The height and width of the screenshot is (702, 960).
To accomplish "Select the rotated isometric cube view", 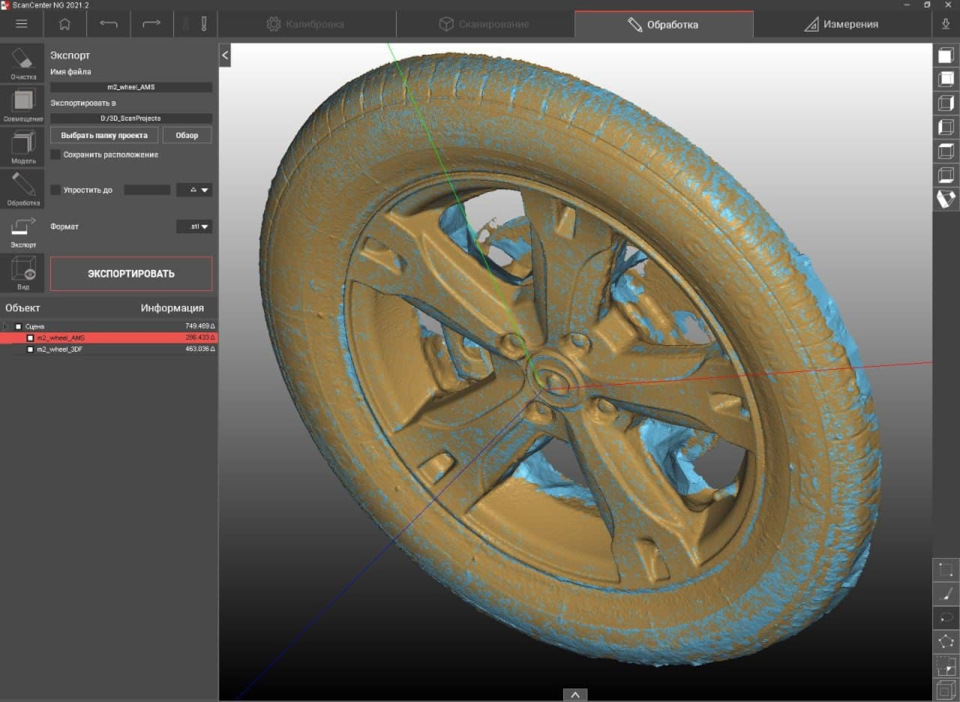I will tap(946, 199).
